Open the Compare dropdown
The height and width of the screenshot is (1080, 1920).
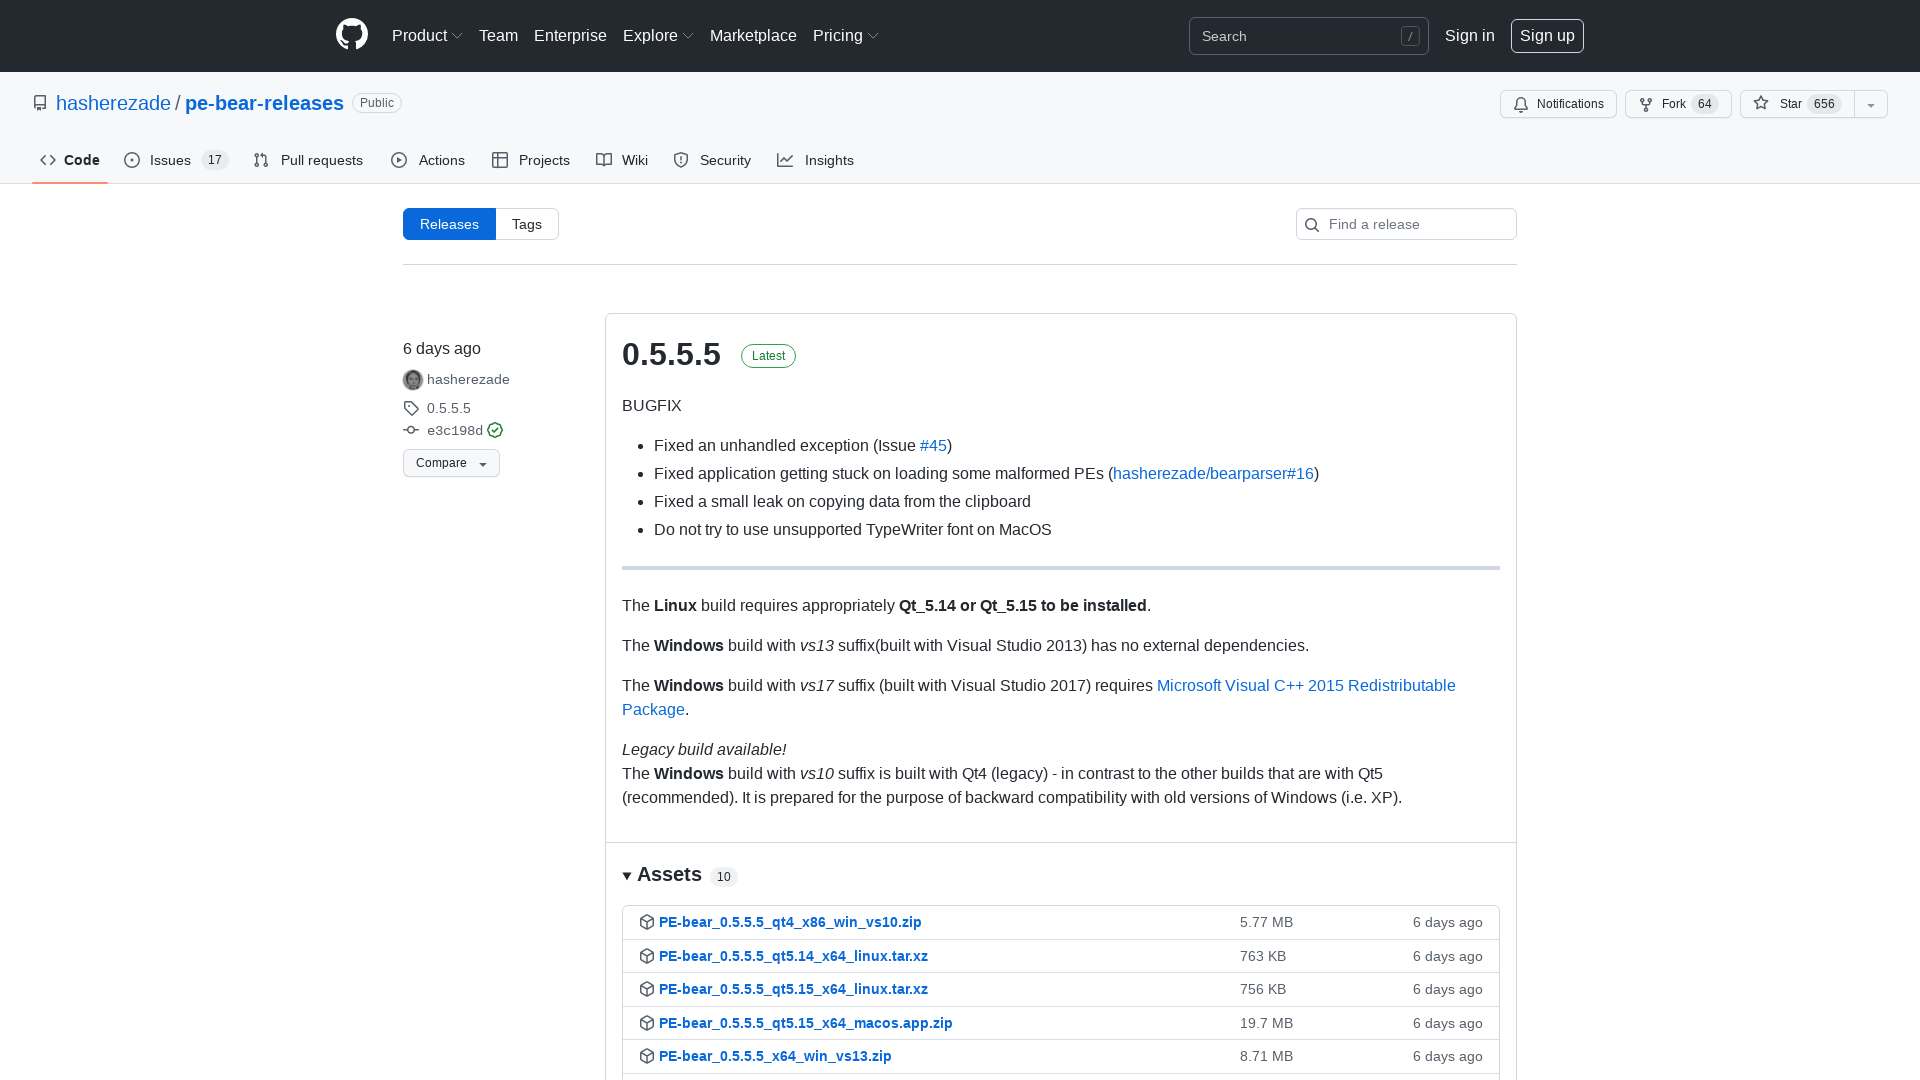(450, 463)
